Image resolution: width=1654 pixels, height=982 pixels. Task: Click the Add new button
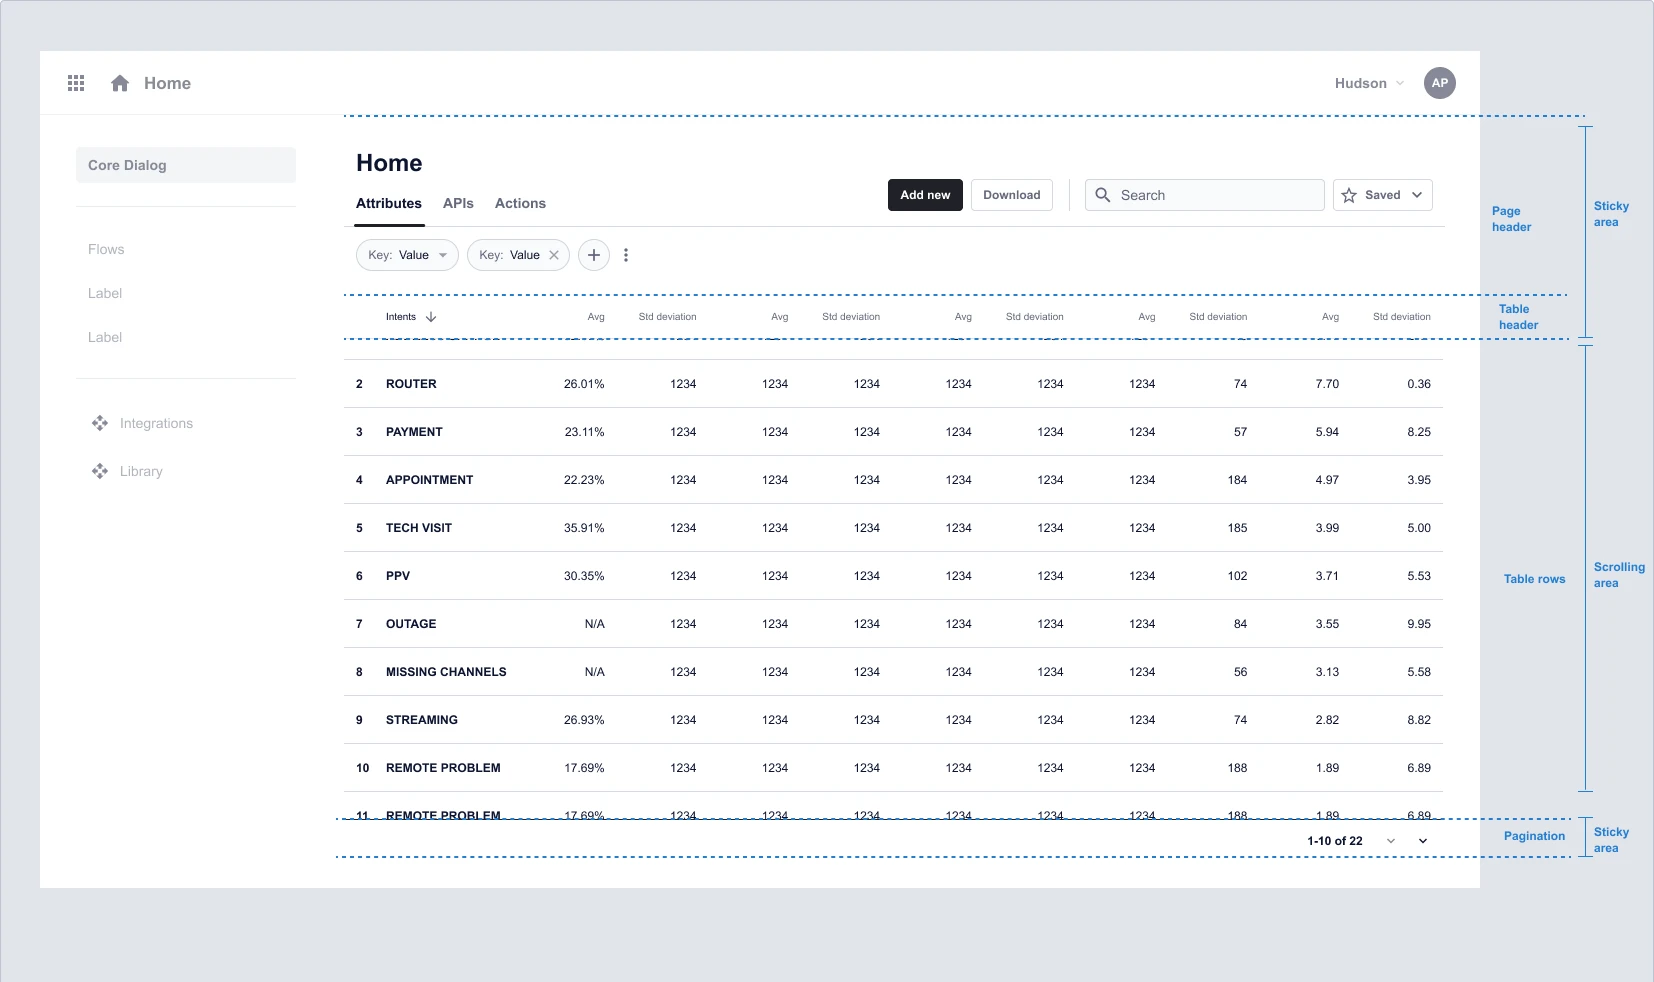[925, 195]
